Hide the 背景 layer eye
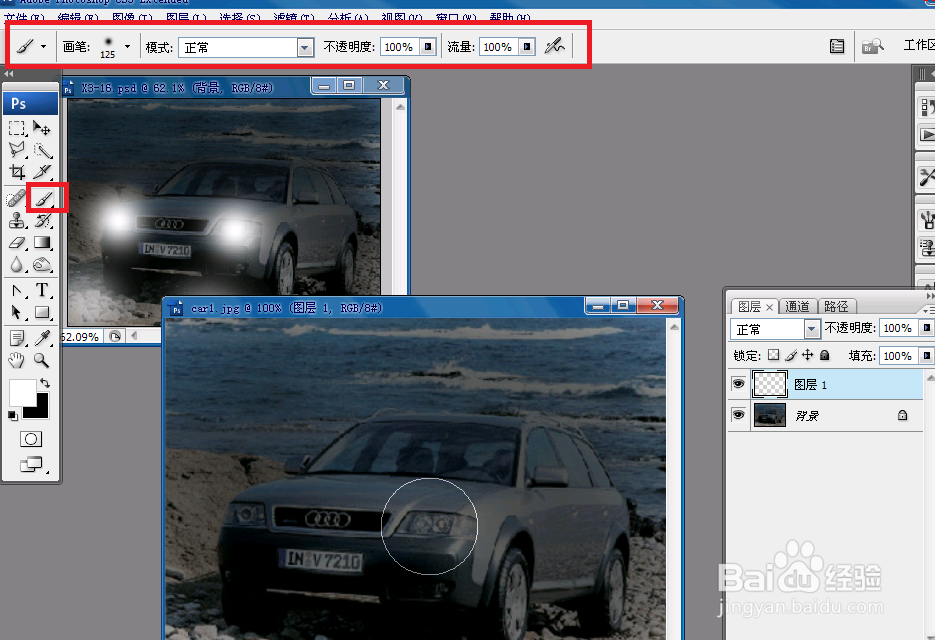 [738, 415]
